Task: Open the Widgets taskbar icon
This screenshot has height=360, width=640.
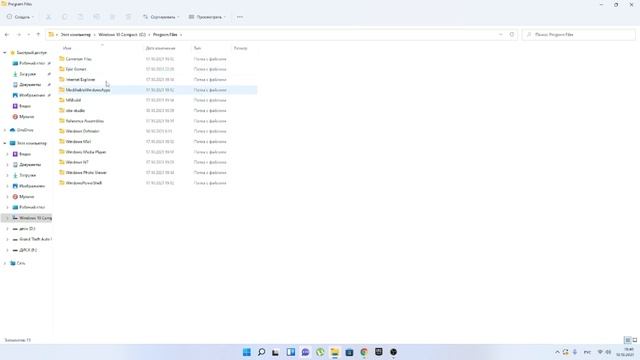Action: 291,352
